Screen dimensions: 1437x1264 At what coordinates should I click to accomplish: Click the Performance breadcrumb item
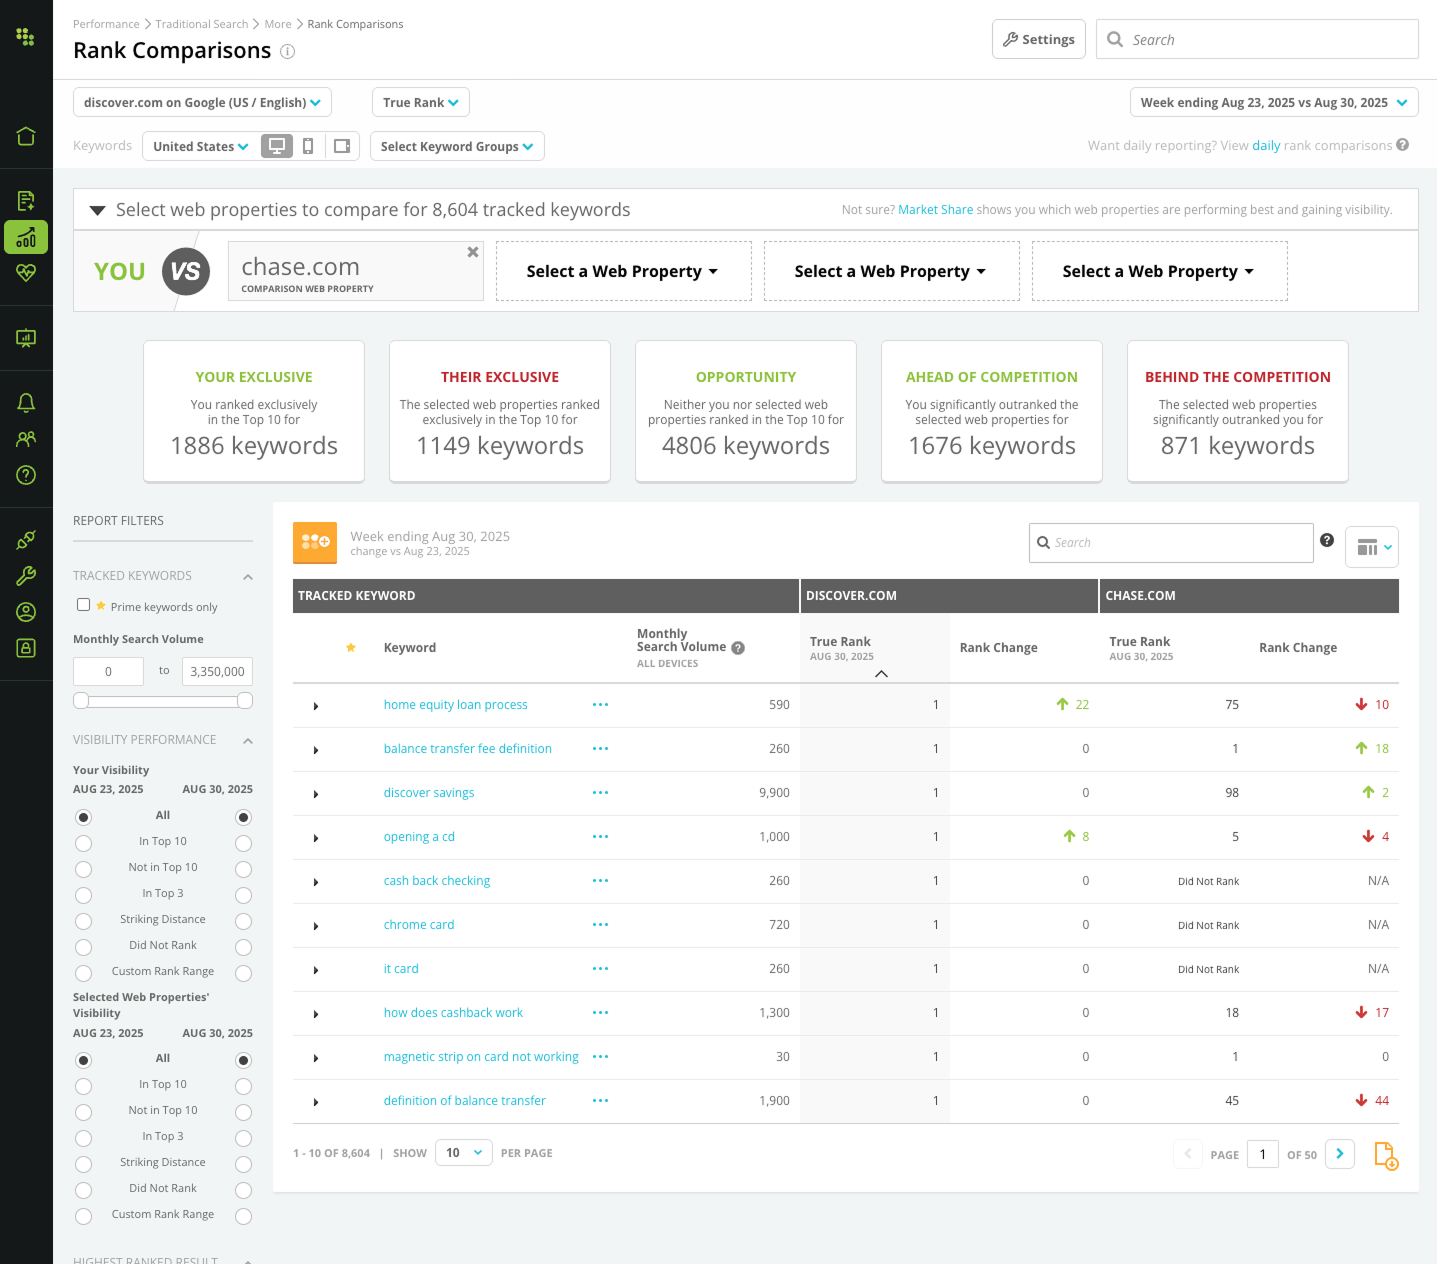[x=106, y=23]
